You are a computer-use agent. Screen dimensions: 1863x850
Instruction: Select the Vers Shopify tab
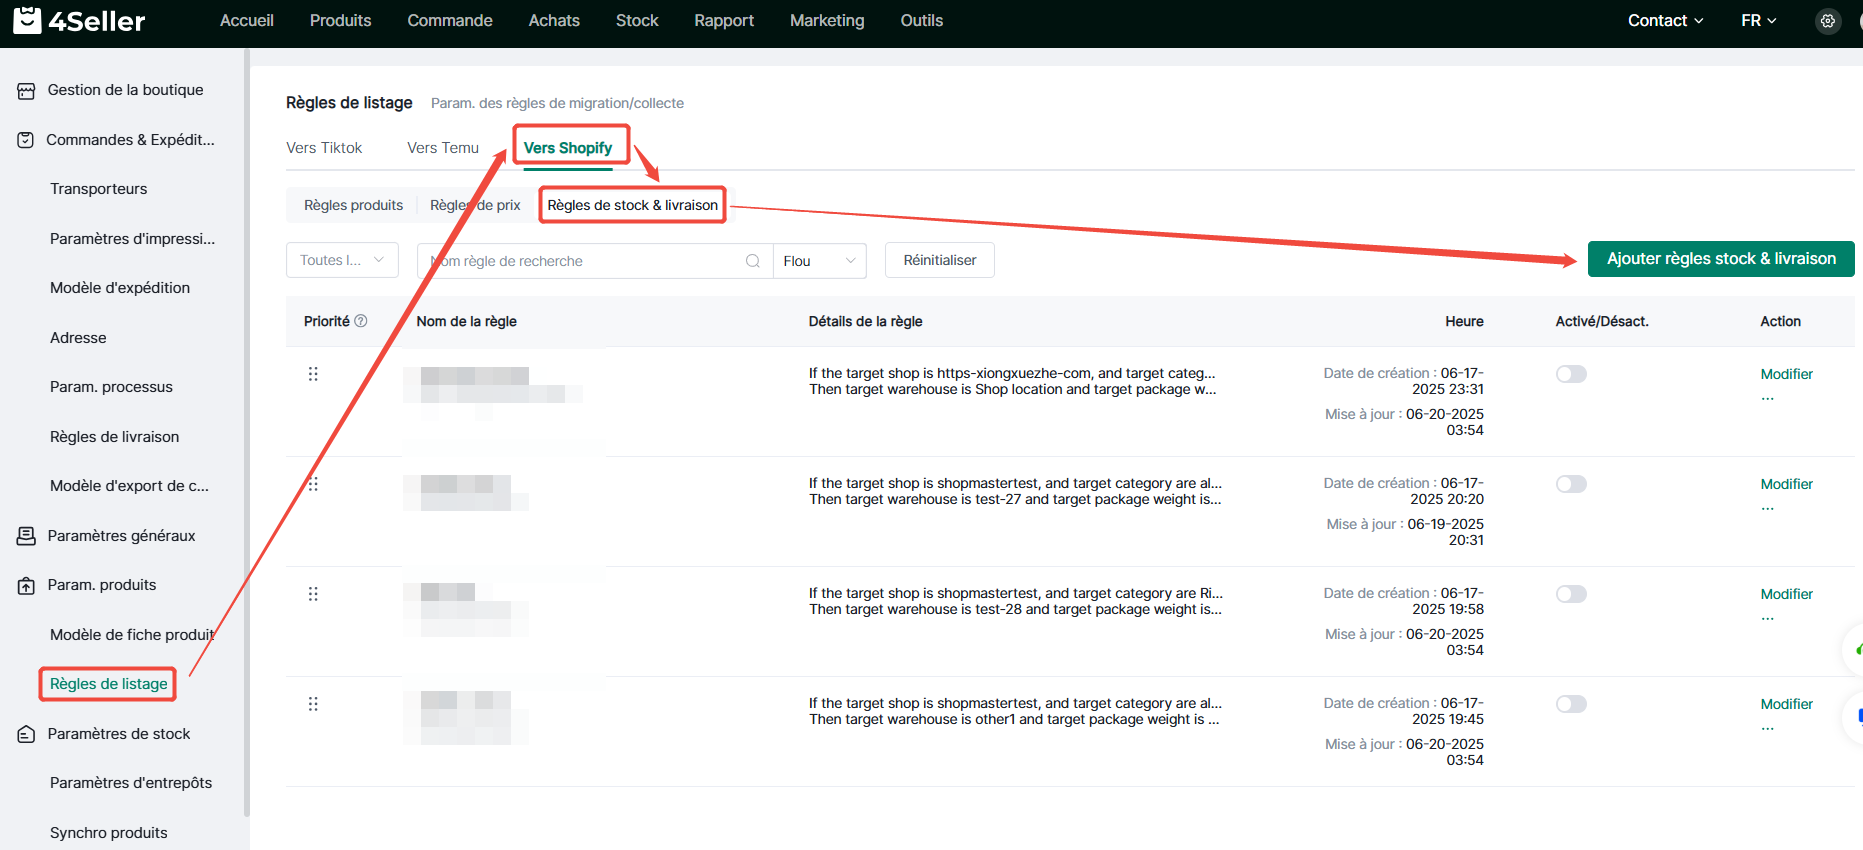click(x=568, y=148)
